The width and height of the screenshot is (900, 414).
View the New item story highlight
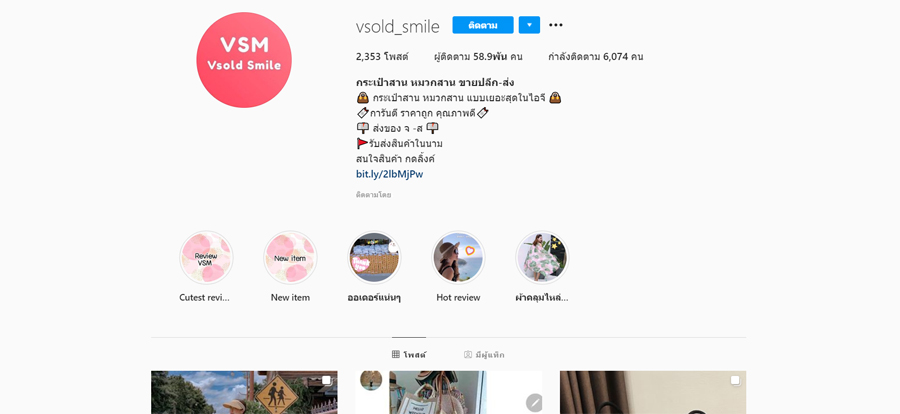pos(290,258)
